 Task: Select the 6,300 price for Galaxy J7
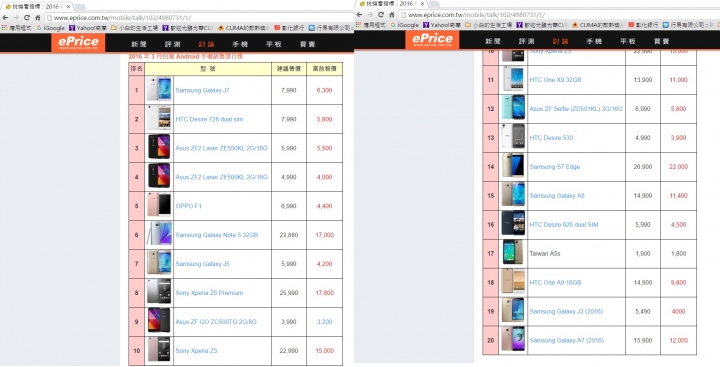(324, 90)
